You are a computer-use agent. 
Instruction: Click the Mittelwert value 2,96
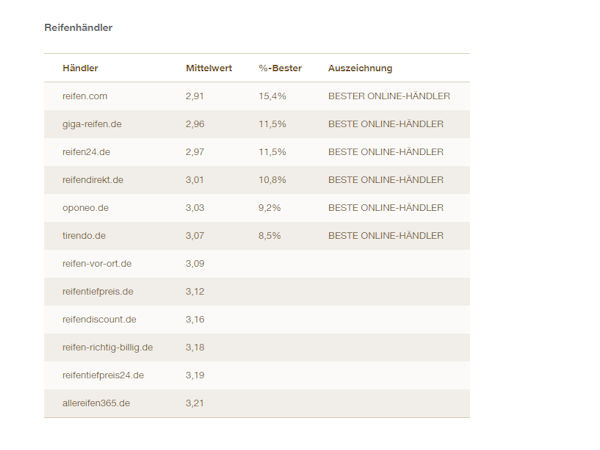195,124
